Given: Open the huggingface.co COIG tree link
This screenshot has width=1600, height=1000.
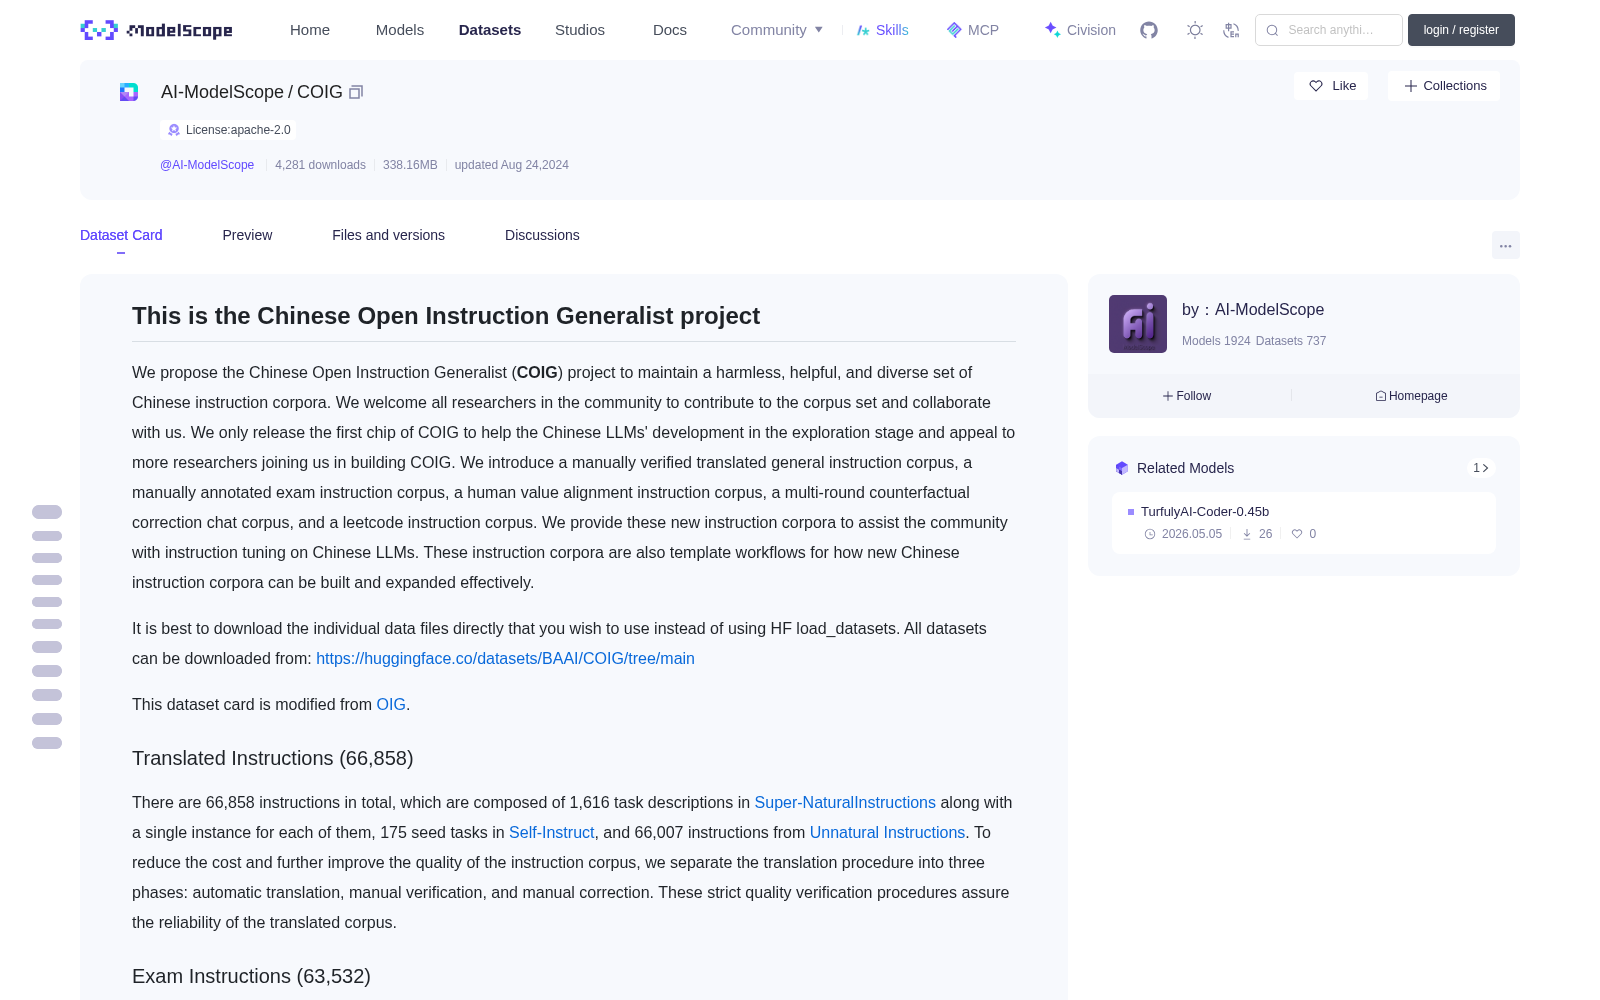Looking at the screenshot, I should click(x=505, y=658).
